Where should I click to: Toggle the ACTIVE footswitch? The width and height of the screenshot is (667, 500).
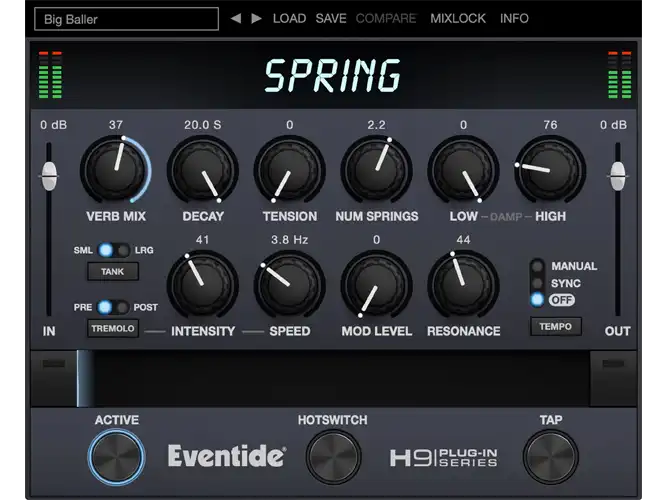(117, 457)
